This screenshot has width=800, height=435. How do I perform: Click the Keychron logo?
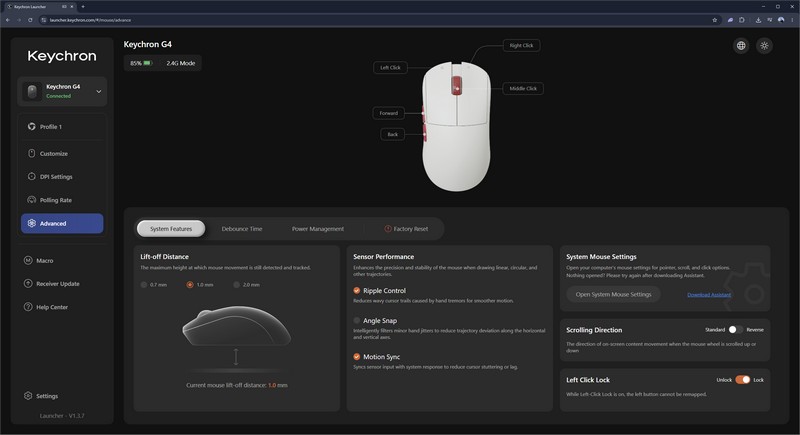(x=62, y=56)
